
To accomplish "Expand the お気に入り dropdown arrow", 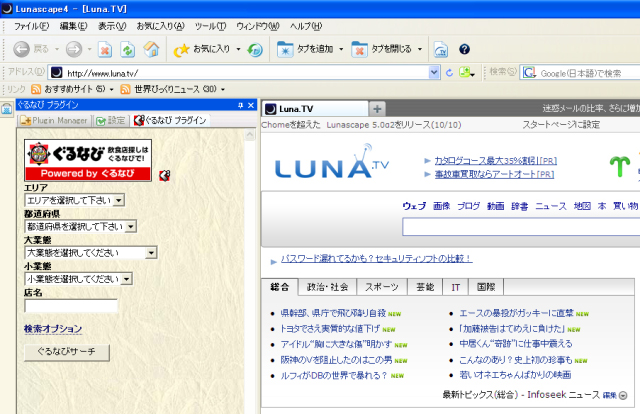I will coord(238,49).
